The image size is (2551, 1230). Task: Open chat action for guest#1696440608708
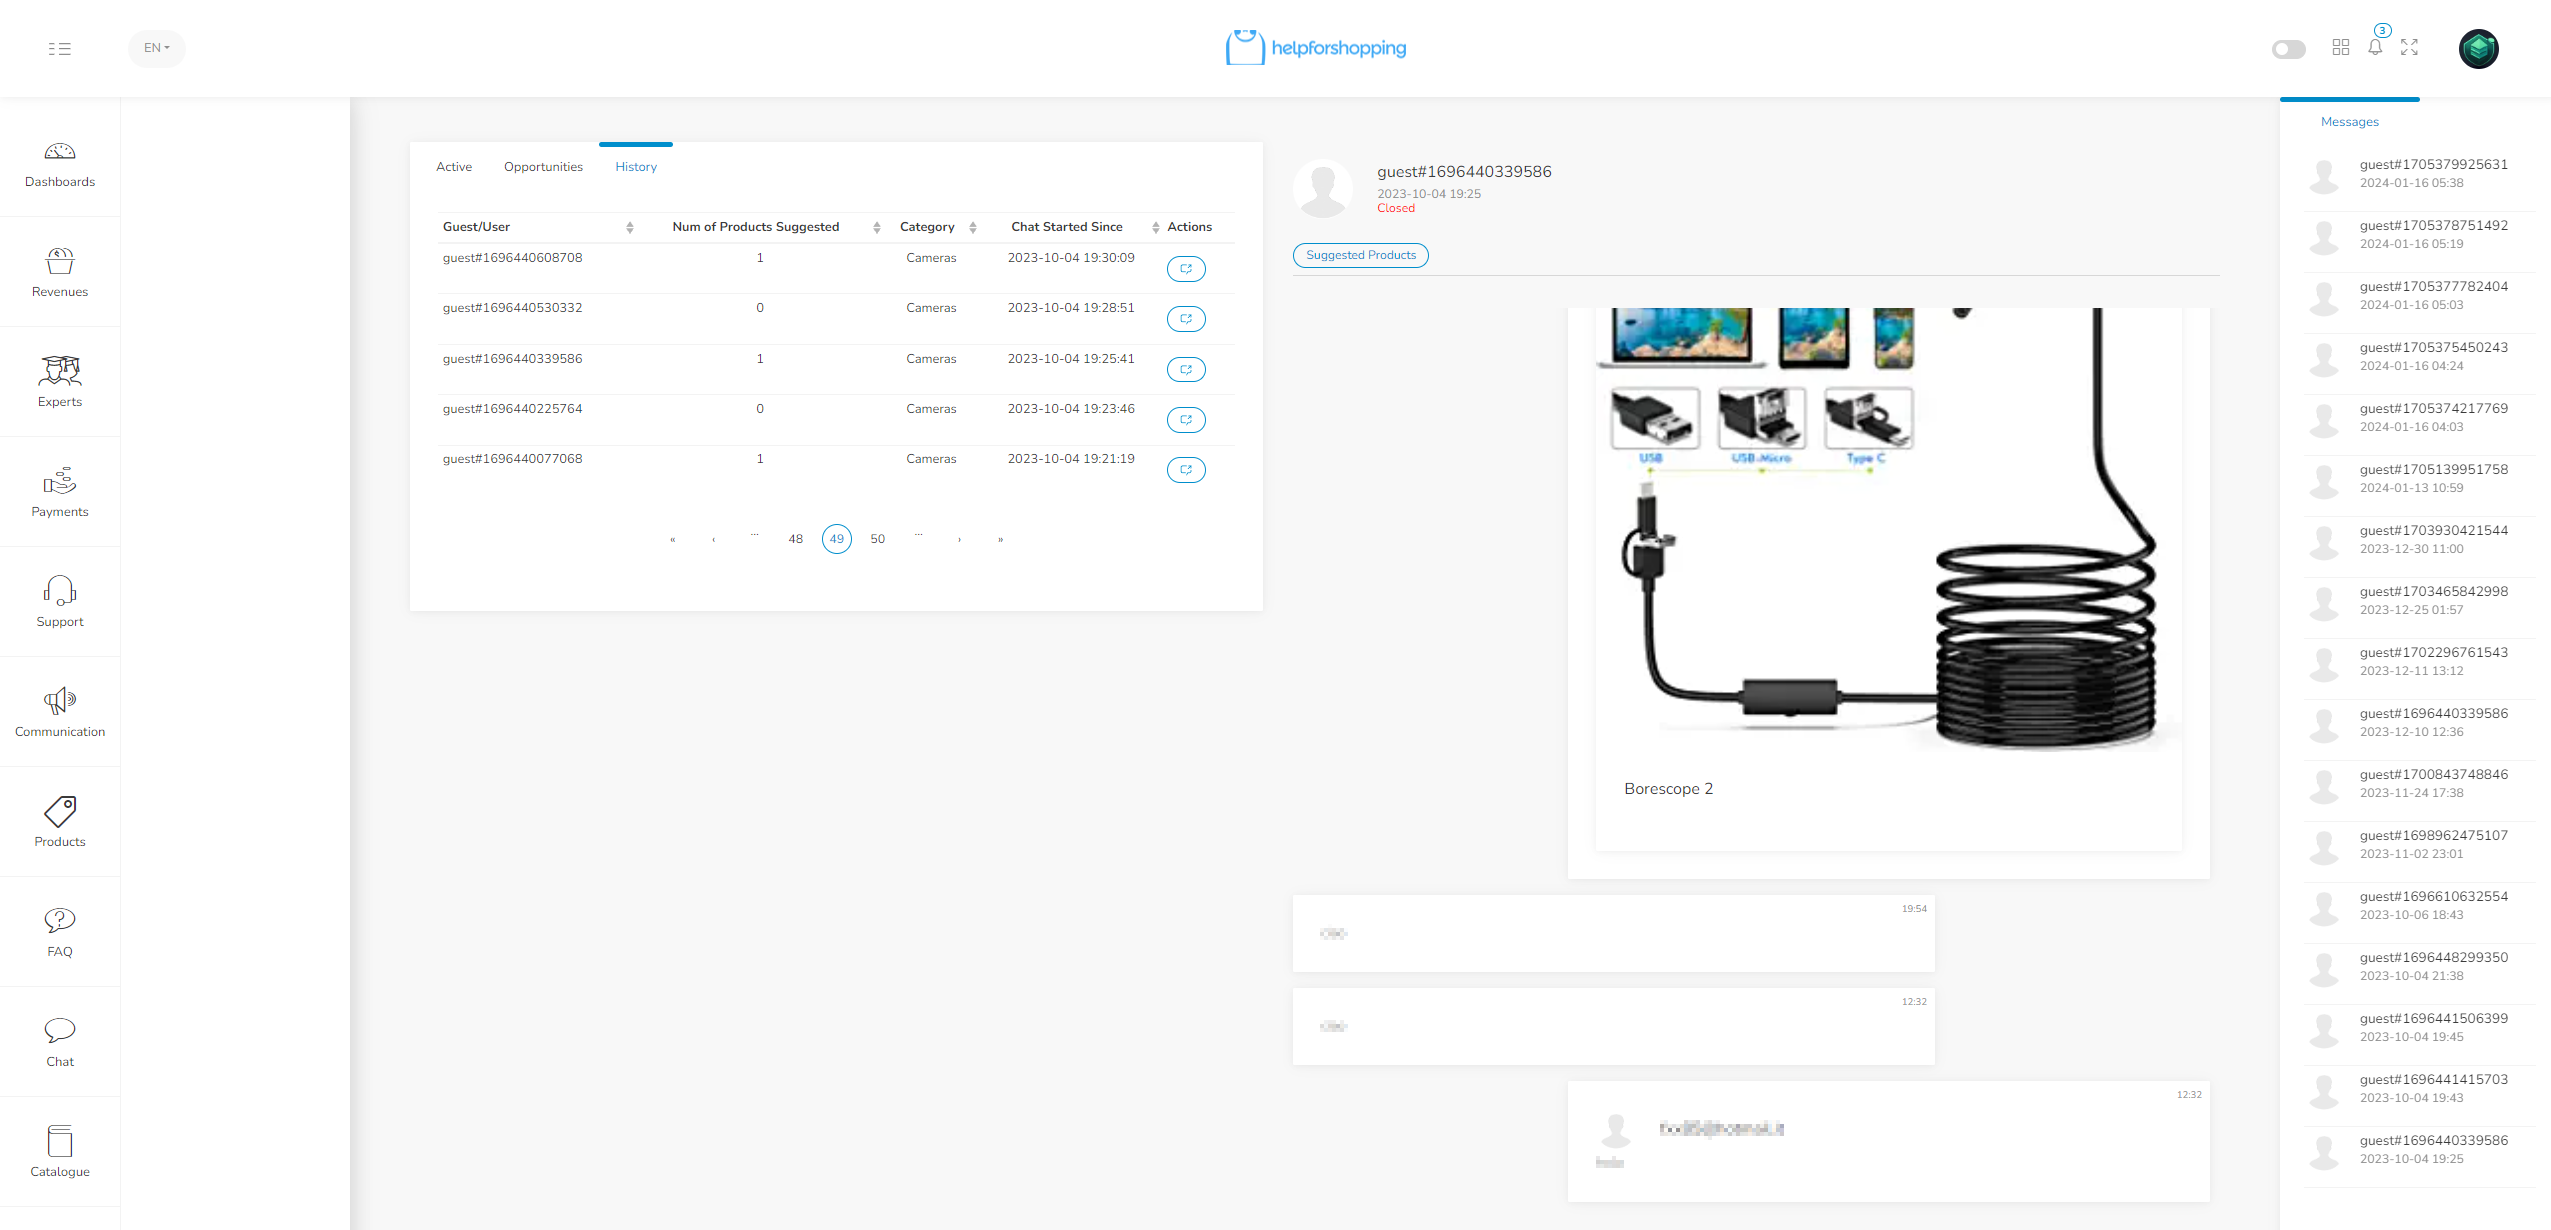click(1186, 269)
